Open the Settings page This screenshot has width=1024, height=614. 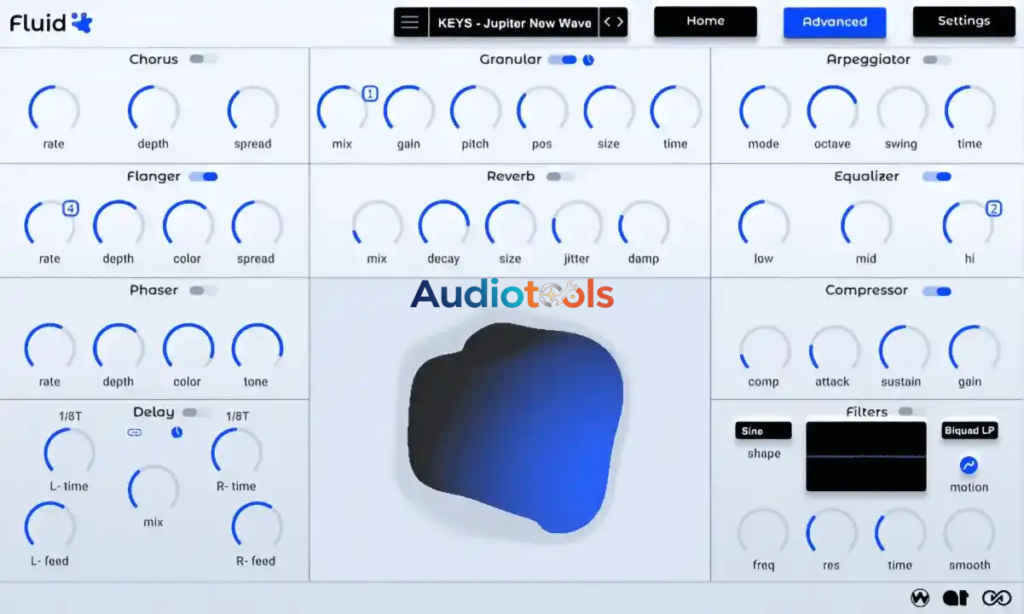963,21
